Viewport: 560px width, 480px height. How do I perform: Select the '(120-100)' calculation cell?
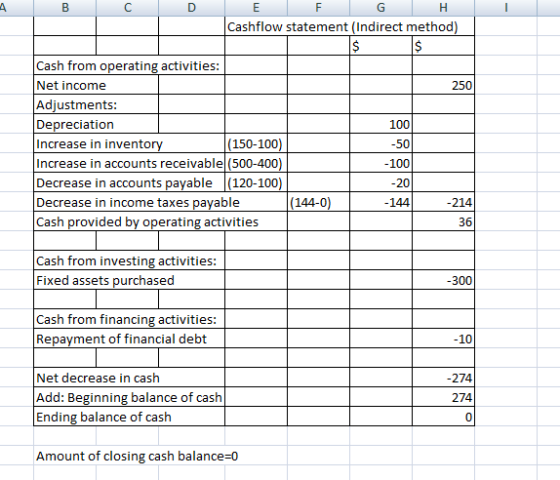pos(256,183)
